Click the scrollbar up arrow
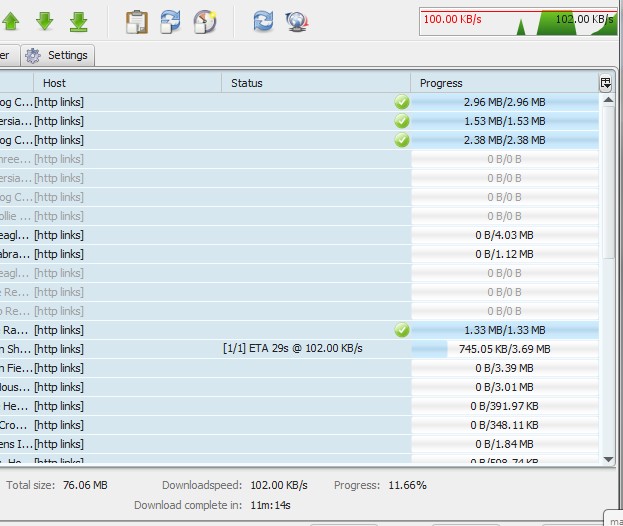The width and height of the screenshot is (623, 526). coord(608,100)
